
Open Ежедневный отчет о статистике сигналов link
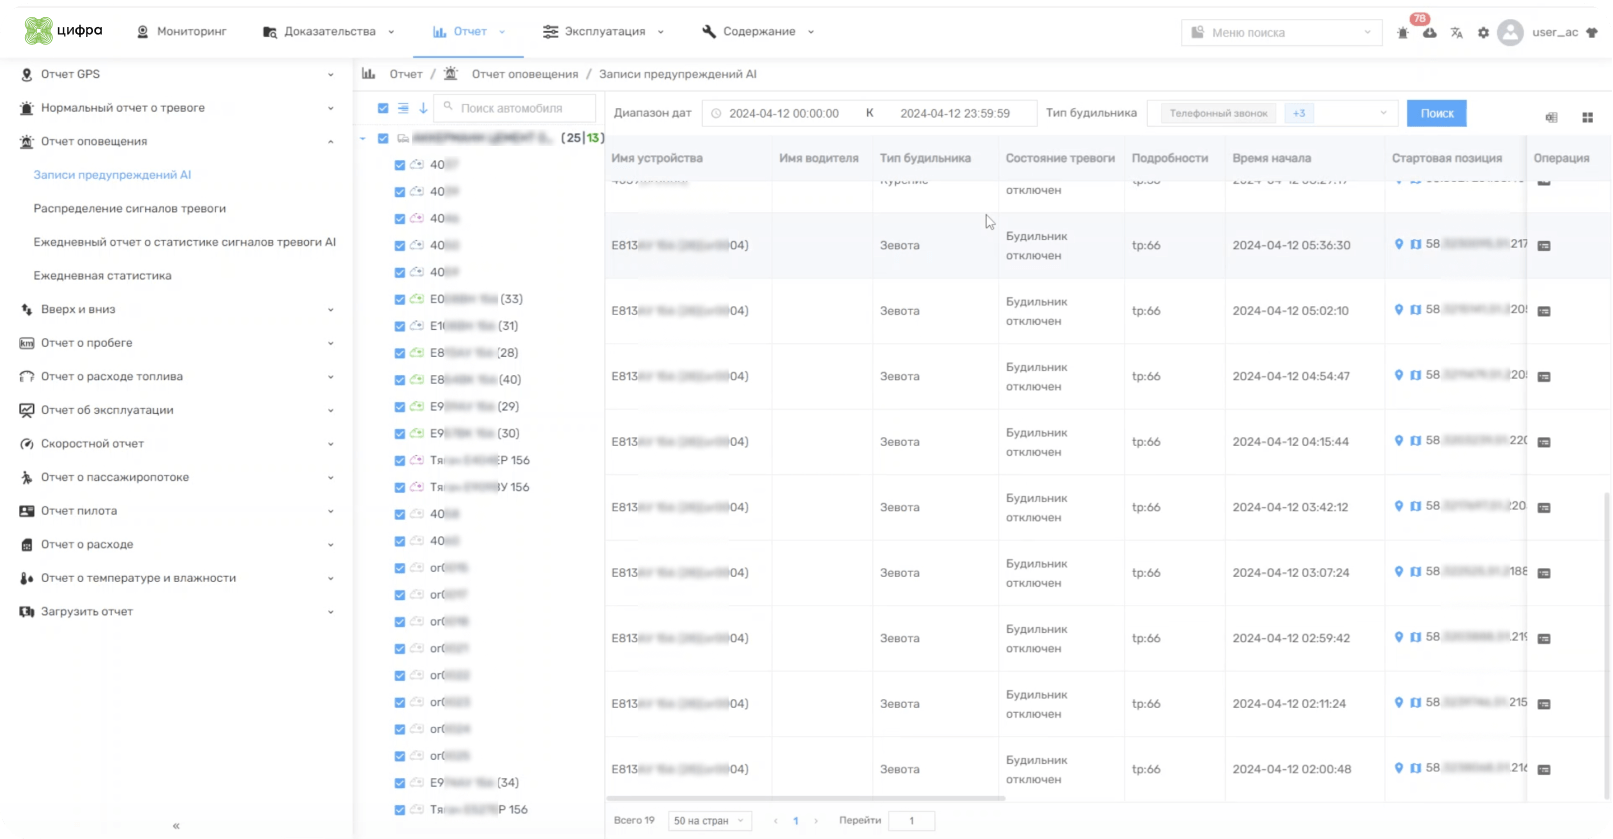click(185, 242)
